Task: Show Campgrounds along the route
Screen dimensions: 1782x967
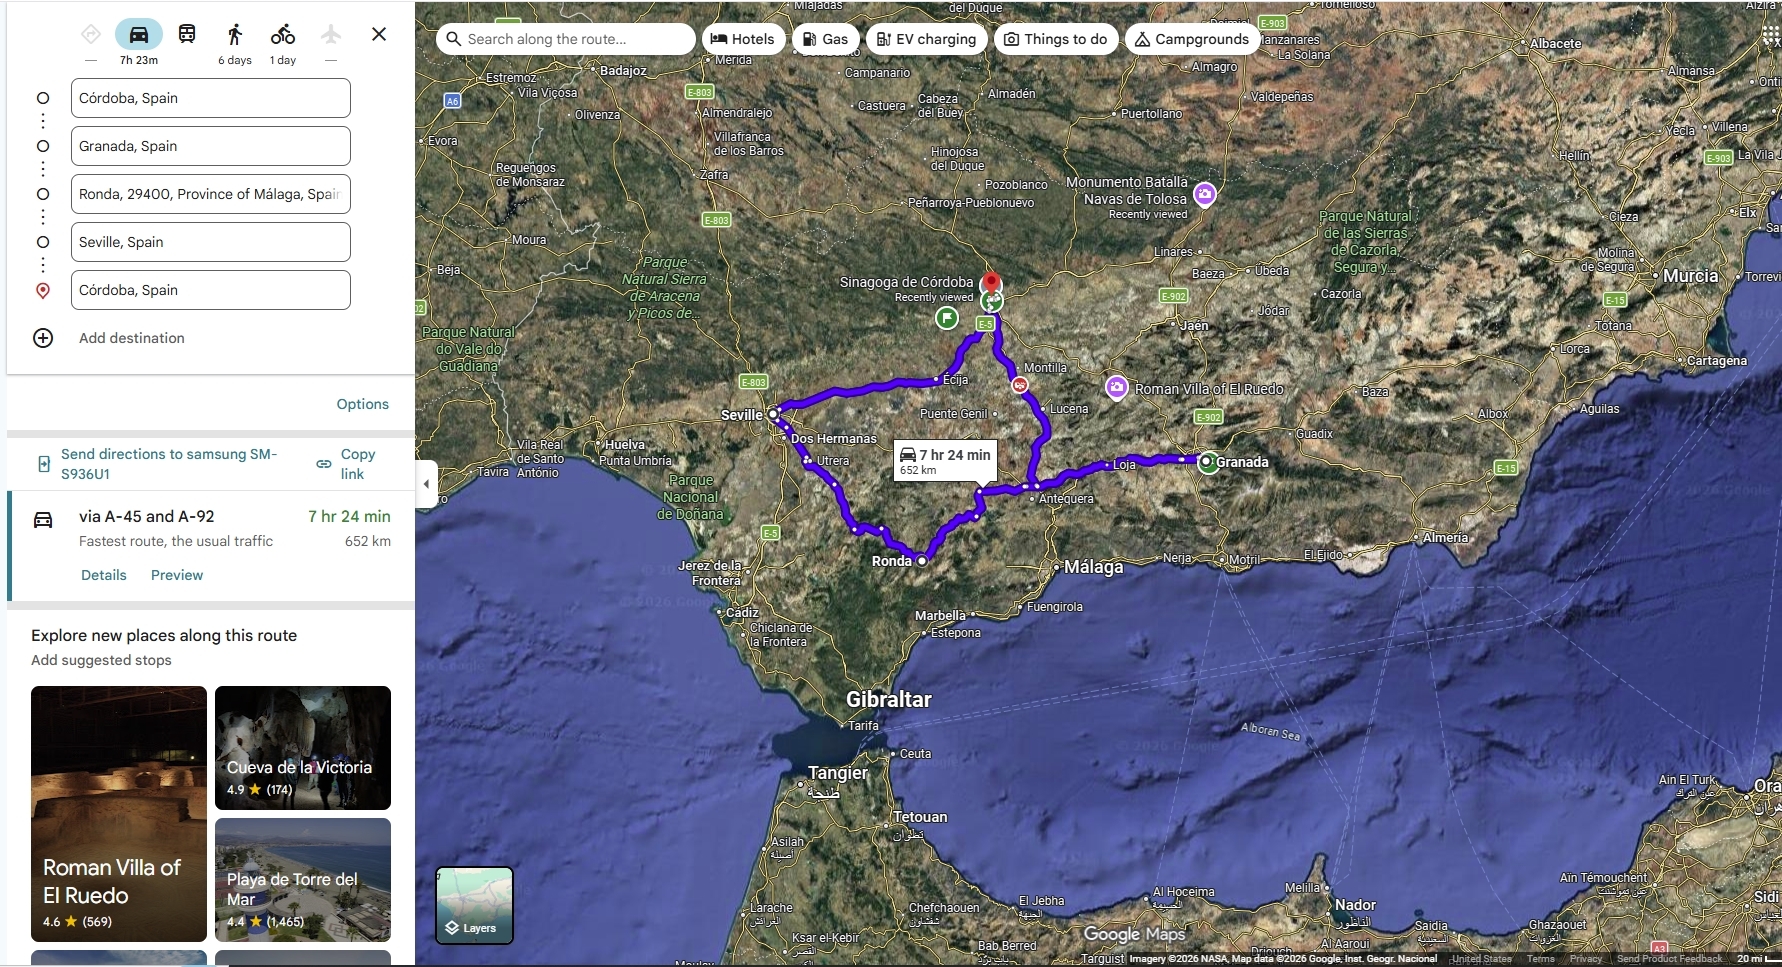Action: (x=1192, y=39)
